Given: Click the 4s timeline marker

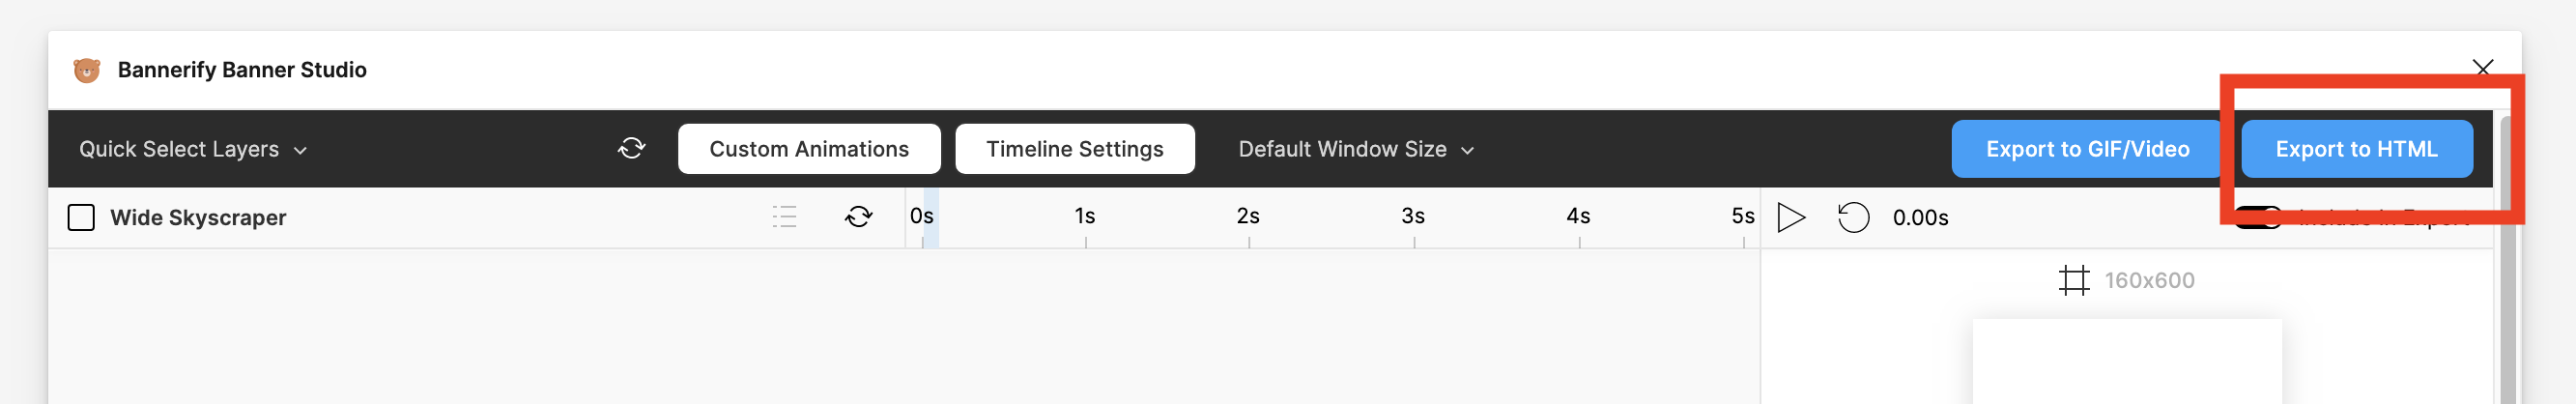Looking at the screenshot, I should (1578, 217).
